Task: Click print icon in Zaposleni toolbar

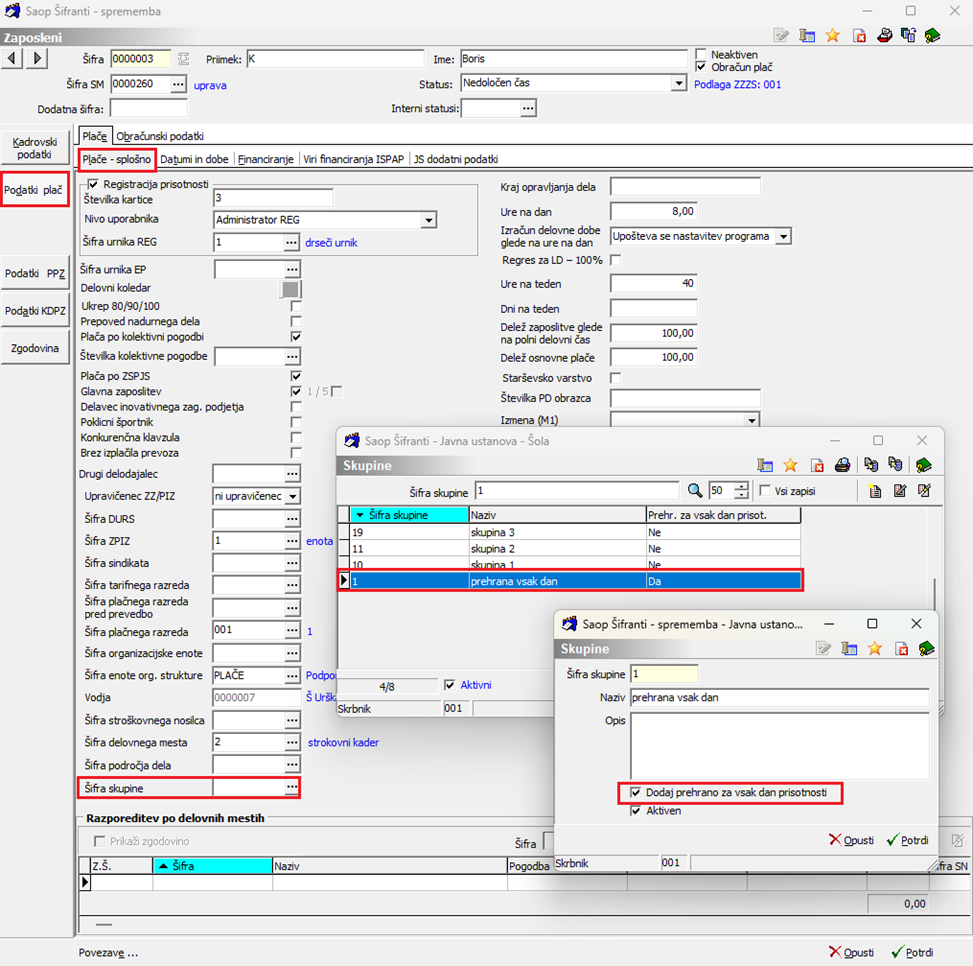Action: (885, 36)
